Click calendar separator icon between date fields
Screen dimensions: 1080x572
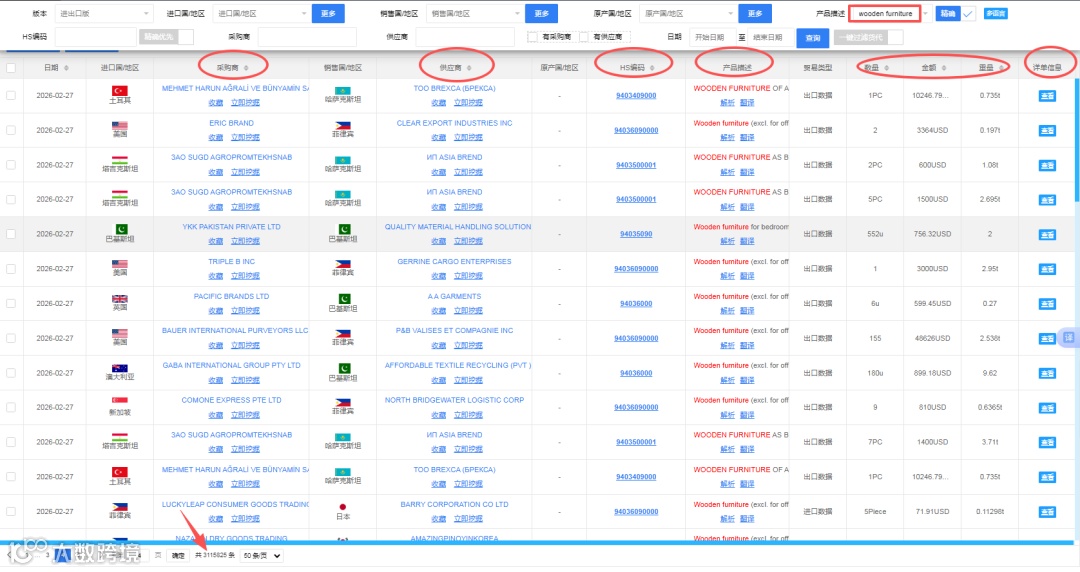pyautogui.click(x=742, y=37)
